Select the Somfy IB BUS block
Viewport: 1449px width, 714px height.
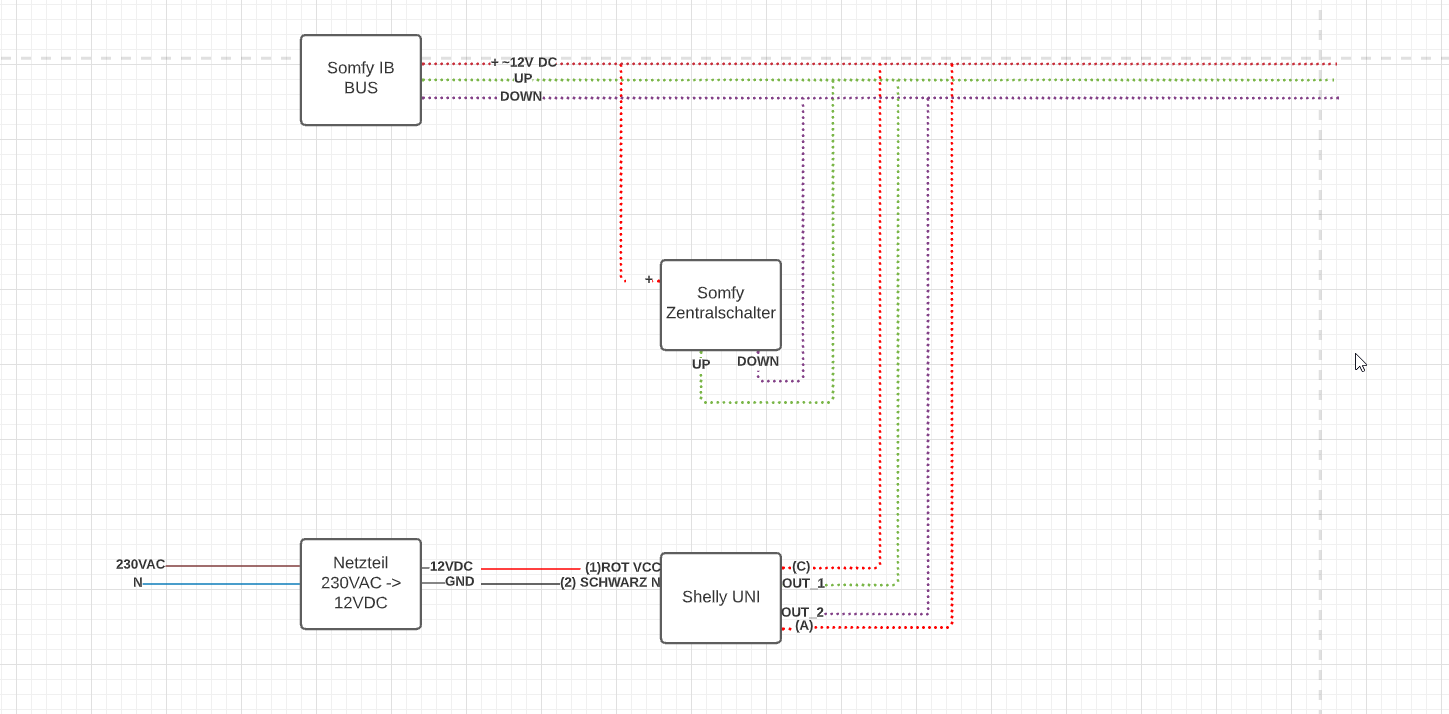click(361, 80)
